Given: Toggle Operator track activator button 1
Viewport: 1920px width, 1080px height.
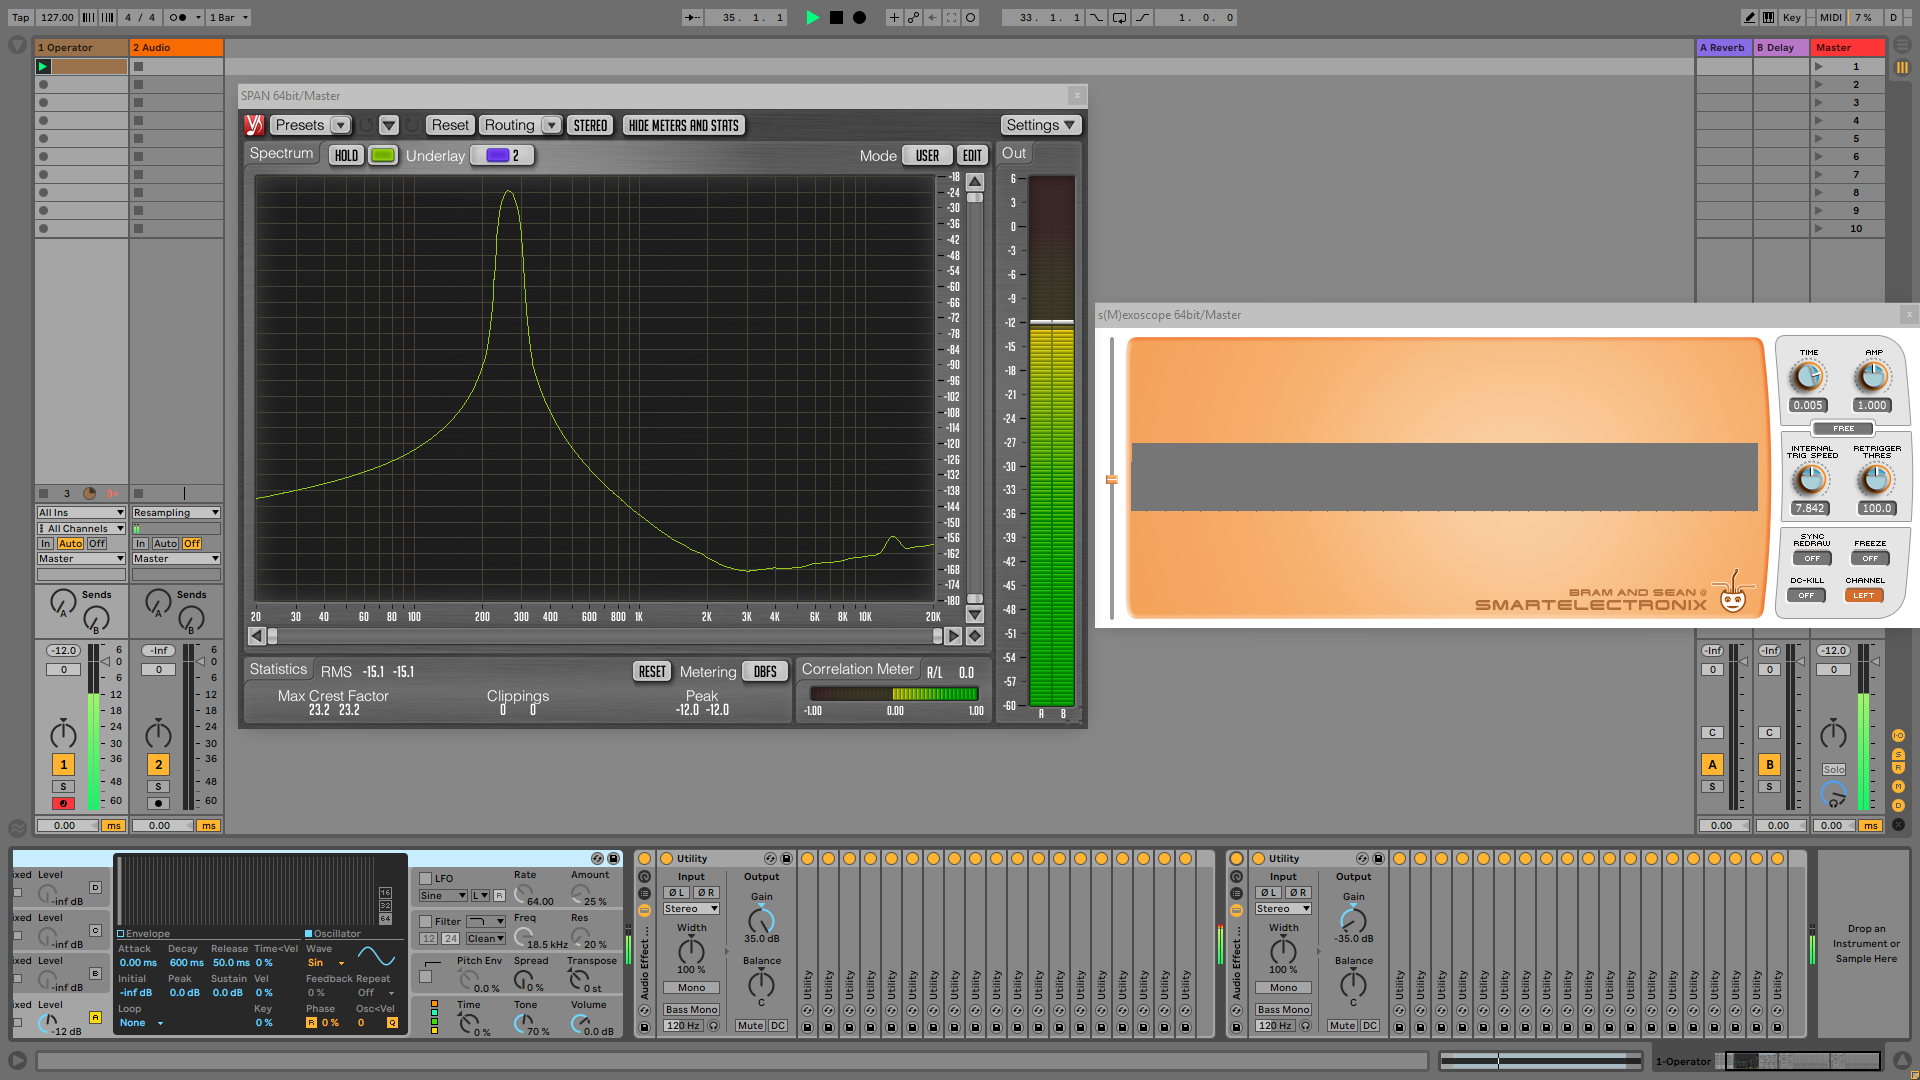Looking at the screenshot, I should click(x=63, y=764).
